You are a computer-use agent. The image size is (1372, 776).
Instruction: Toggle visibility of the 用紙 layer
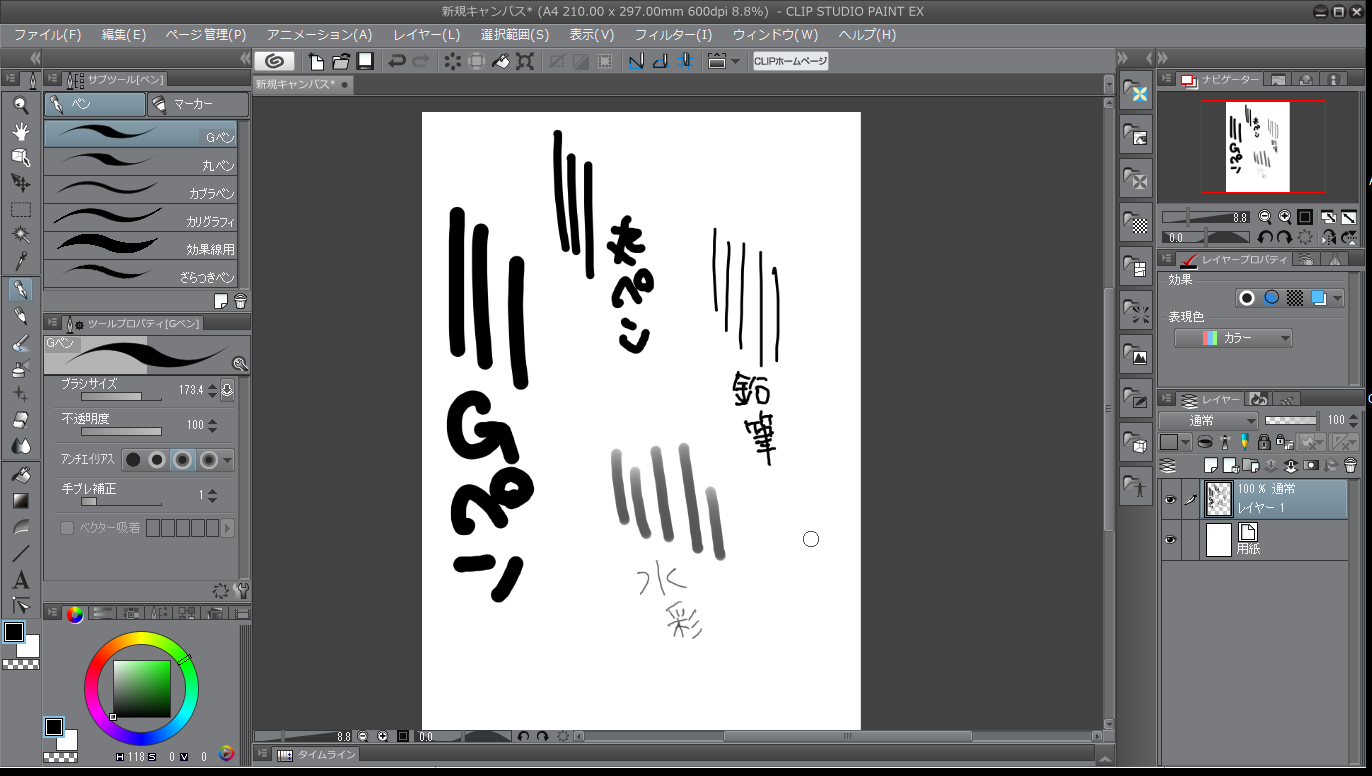point(1170,540)
